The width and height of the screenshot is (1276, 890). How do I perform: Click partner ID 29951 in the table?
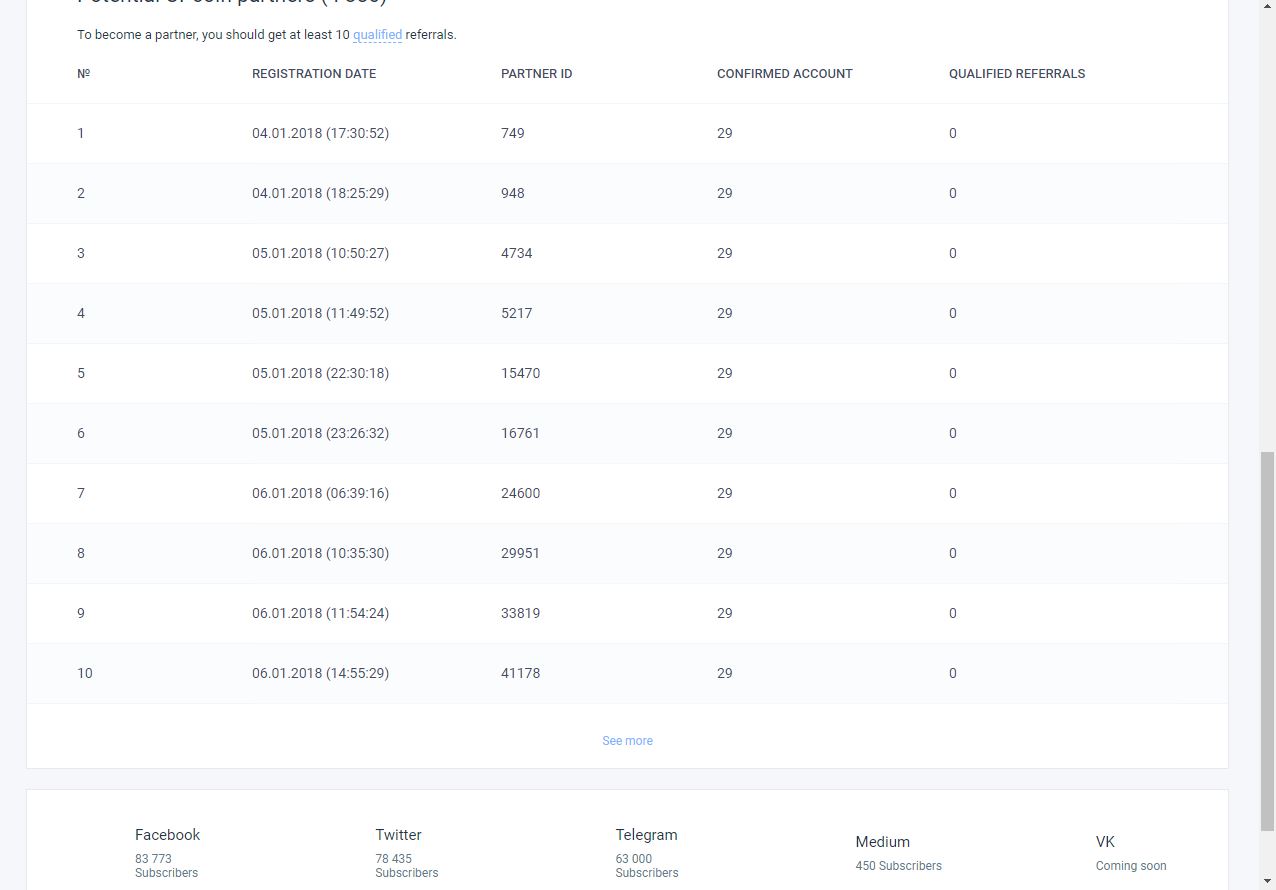(x=520, y=553)
